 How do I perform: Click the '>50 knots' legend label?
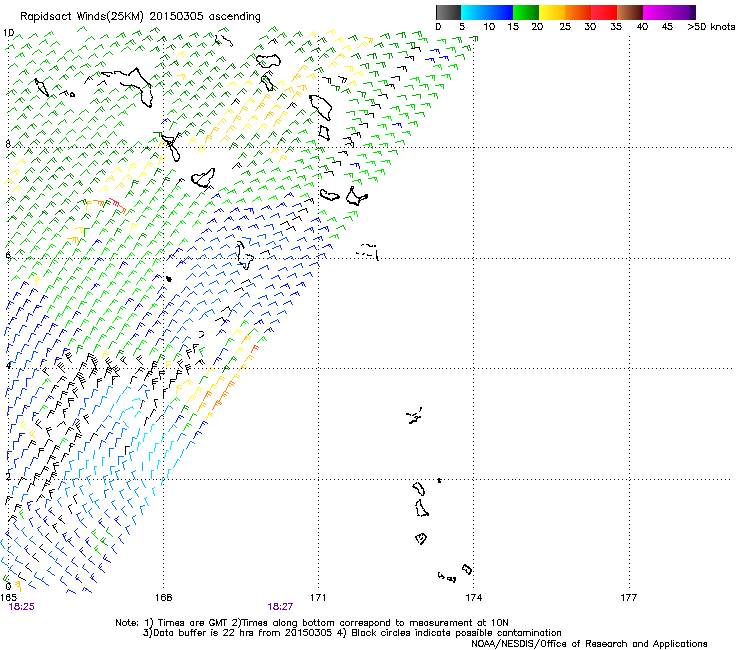pos(711,27)
